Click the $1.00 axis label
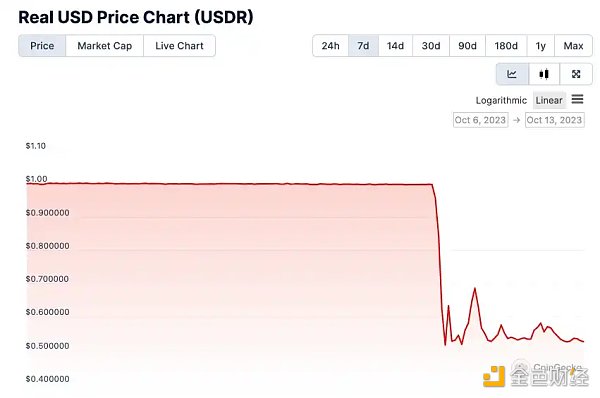The height and width of the screenshot is (398, 600). click(36, 179)
